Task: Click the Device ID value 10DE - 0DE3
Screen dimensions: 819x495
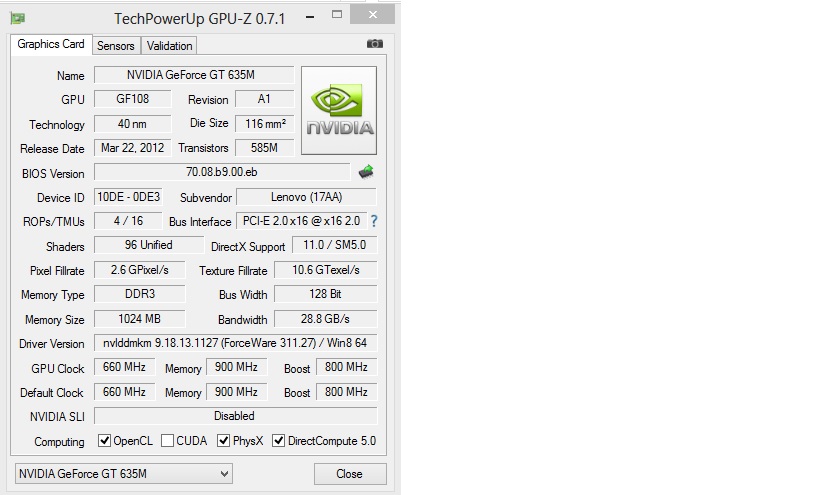Action: pos(128,197)
